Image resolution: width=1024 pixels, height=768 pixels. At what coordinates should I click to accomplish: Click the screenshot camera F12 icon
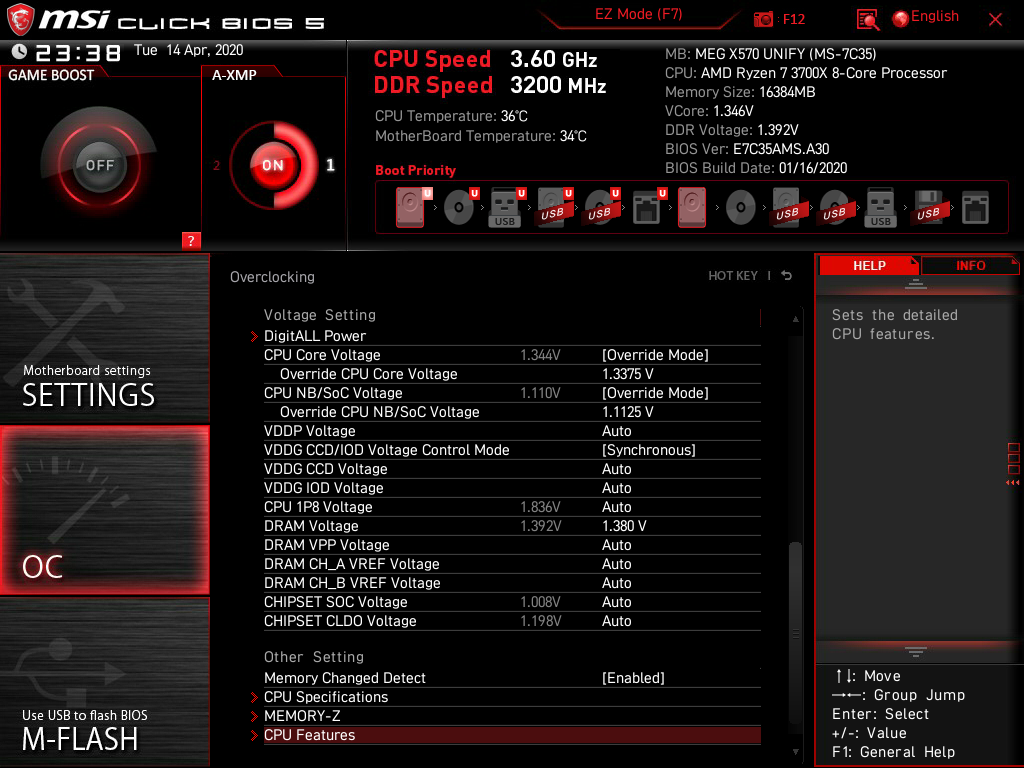[764, 19]
